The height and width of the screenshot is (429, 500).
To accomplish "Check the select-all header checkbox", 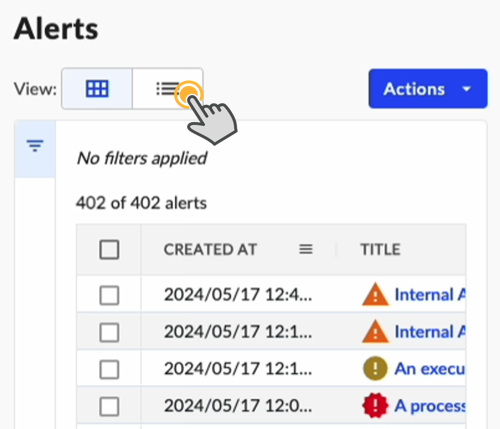I will [x=109, y=249].
